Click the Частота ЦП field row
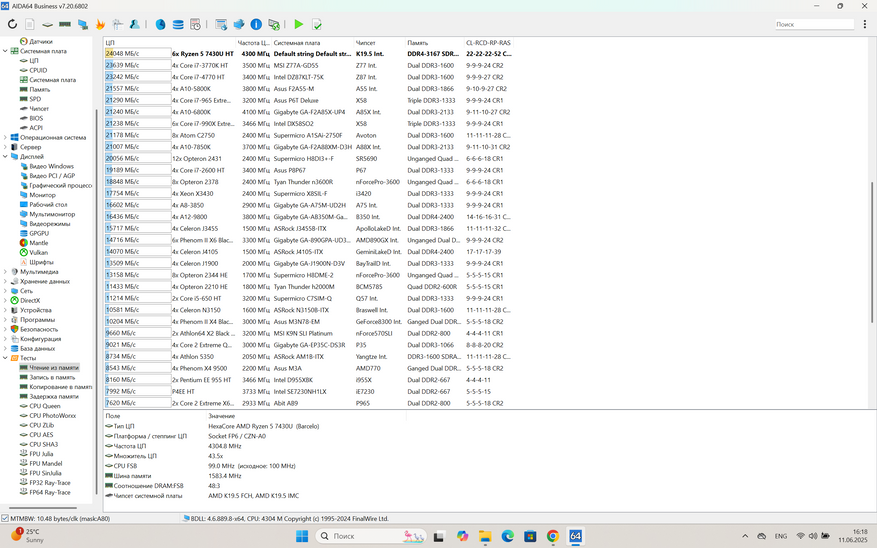 [254, 446]
